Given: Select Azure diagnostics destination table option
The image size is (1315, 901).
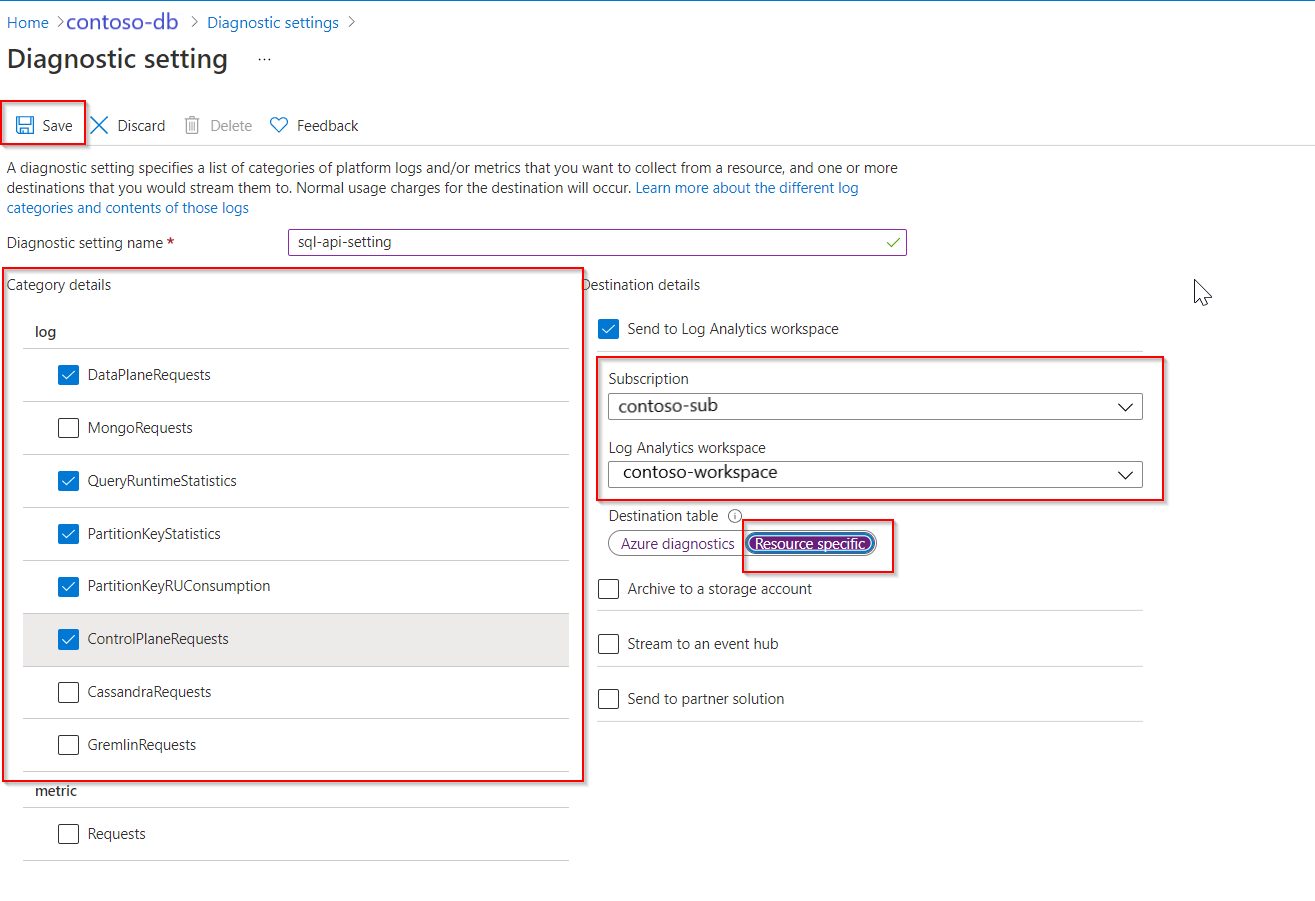Looking at the screenshot, I should (677, 544).
